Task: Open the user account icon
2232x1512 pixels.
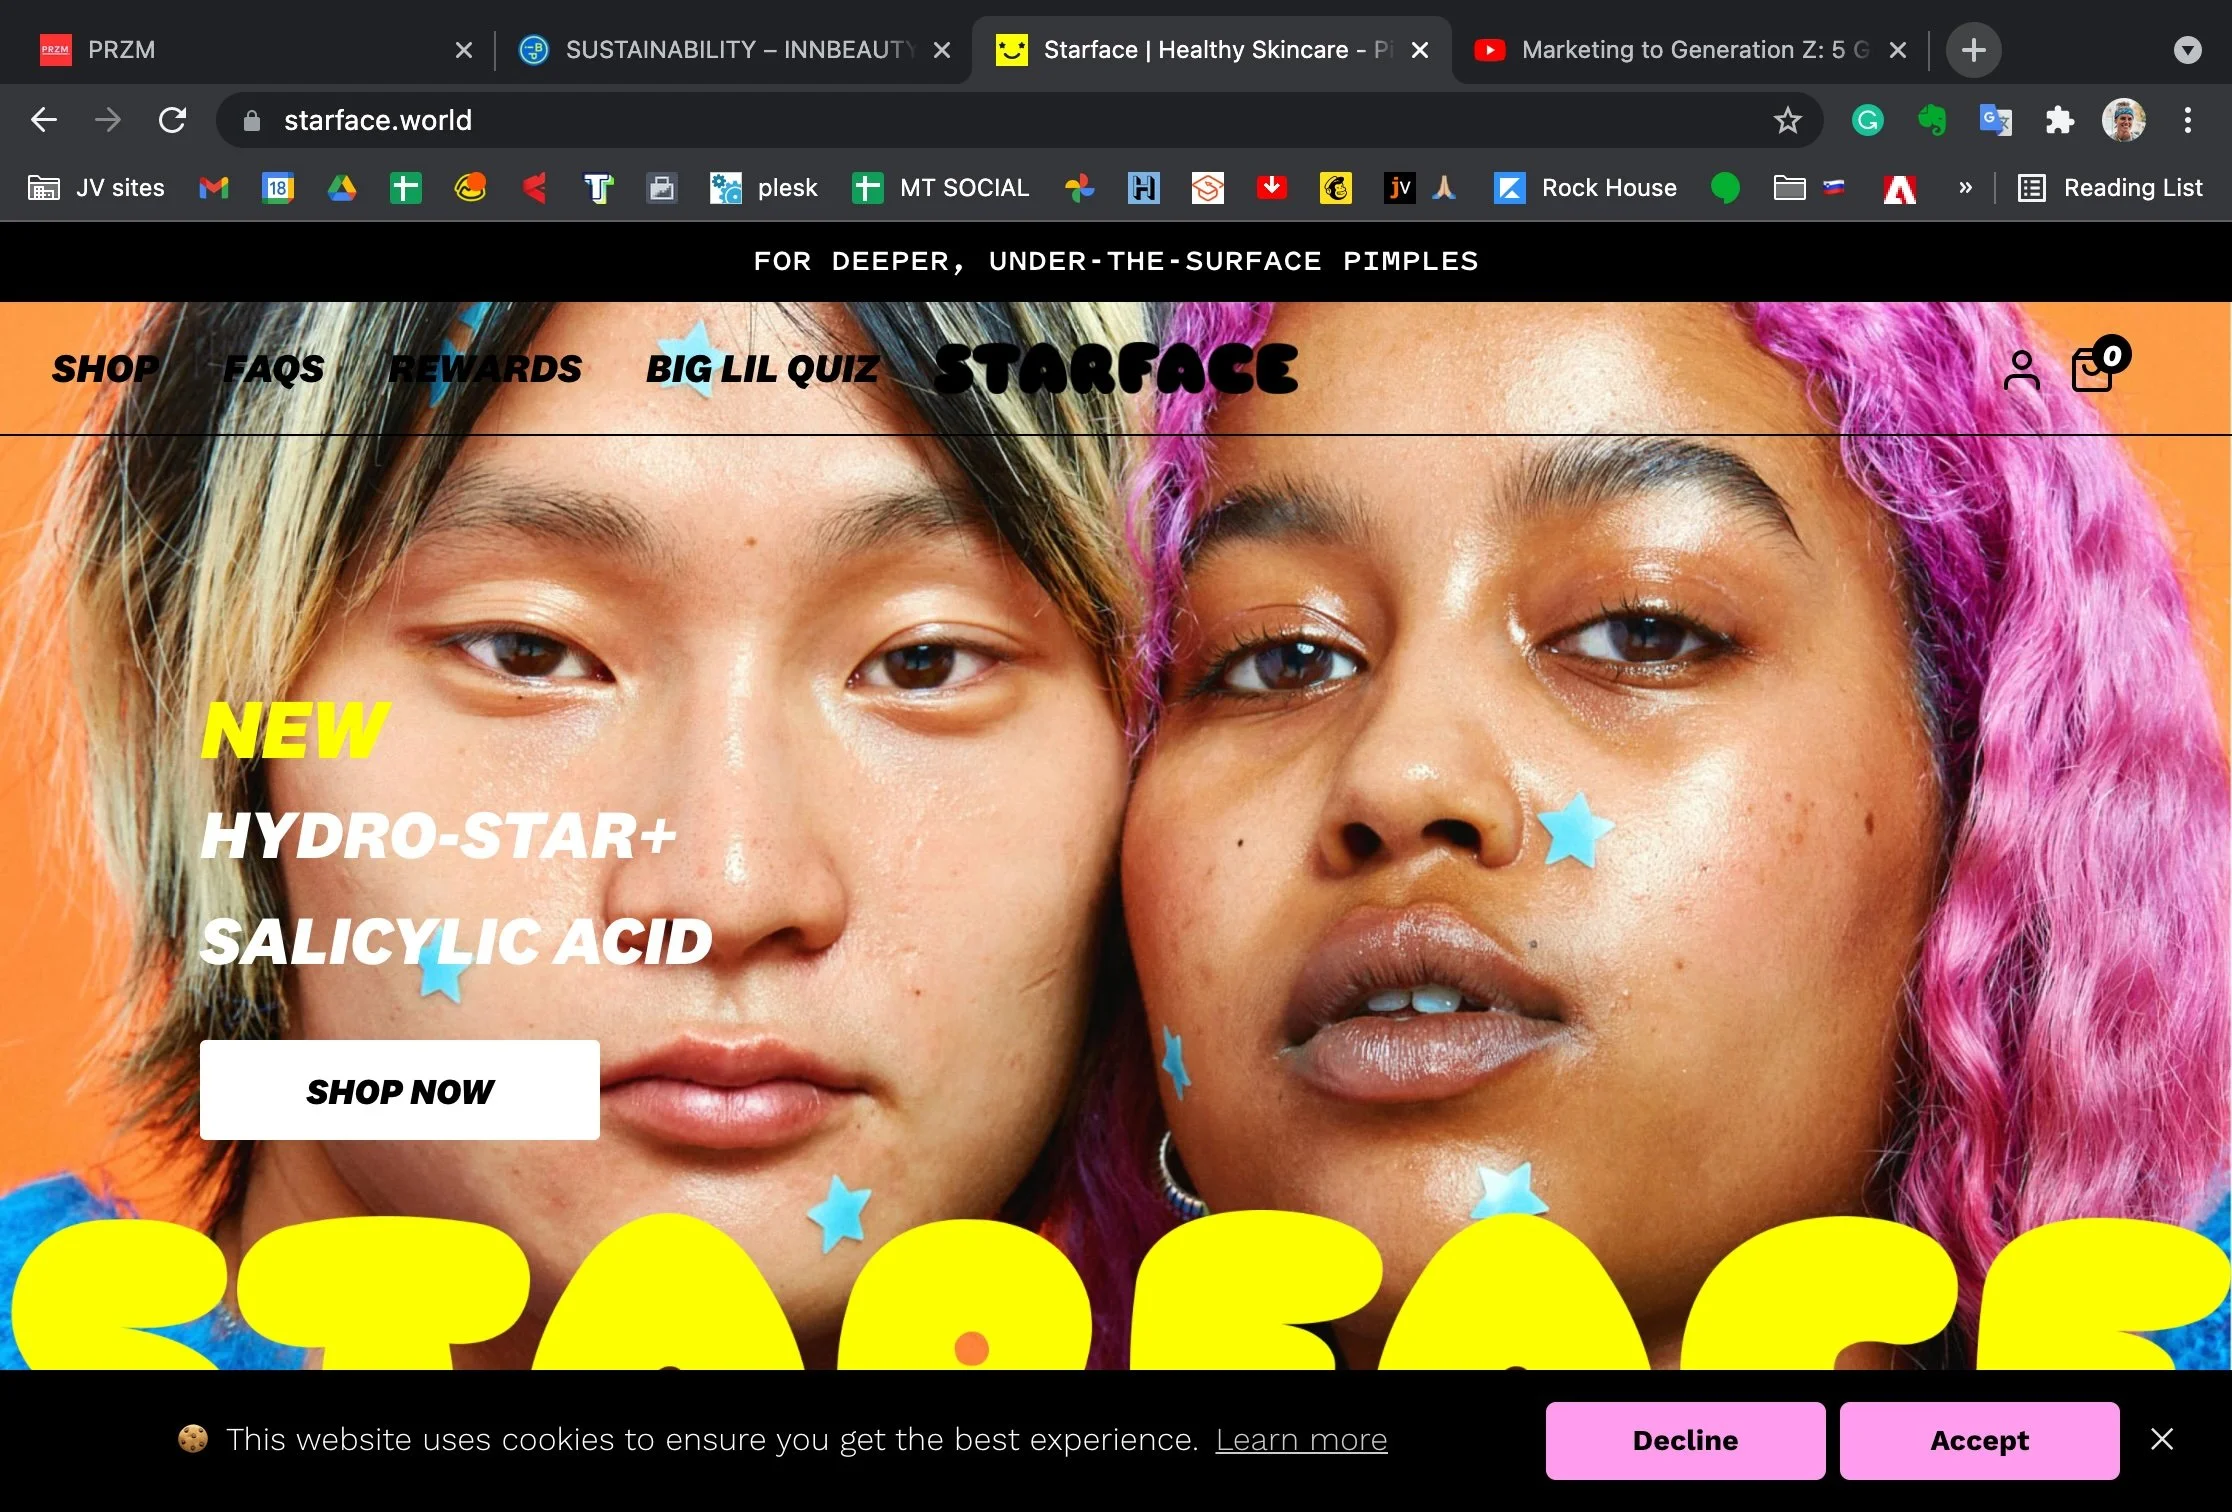Action: (2021, 370)
